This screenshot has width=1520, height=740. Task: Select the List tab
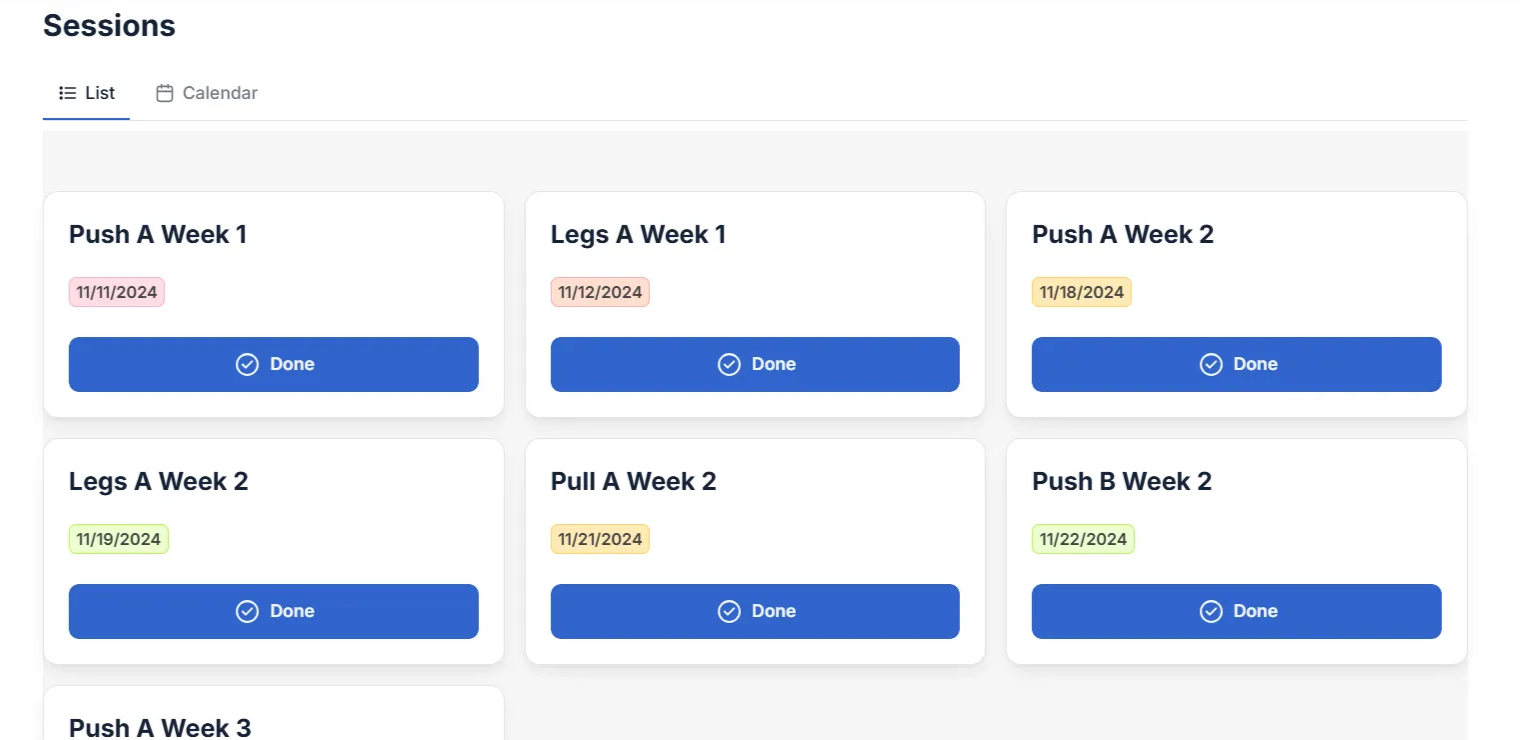(87, 93)
